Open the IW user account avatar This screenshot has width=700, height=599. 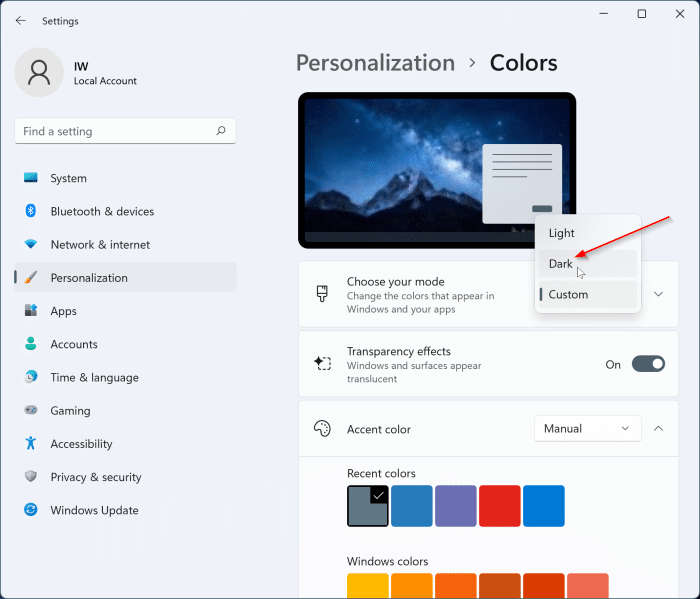[39, 72]
